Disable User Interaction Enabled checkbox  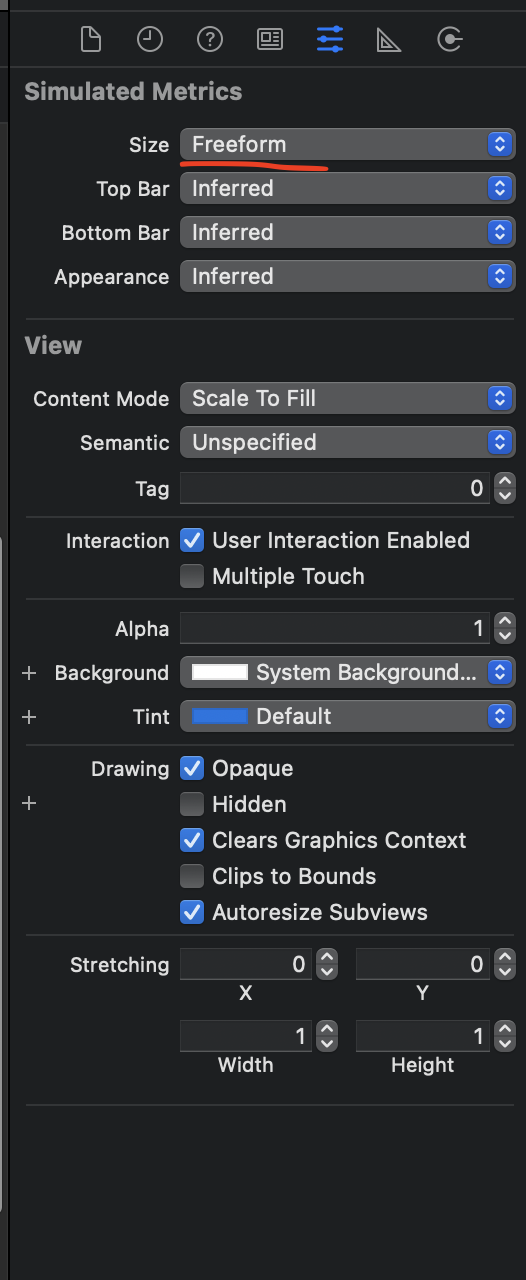pos(192,541)
